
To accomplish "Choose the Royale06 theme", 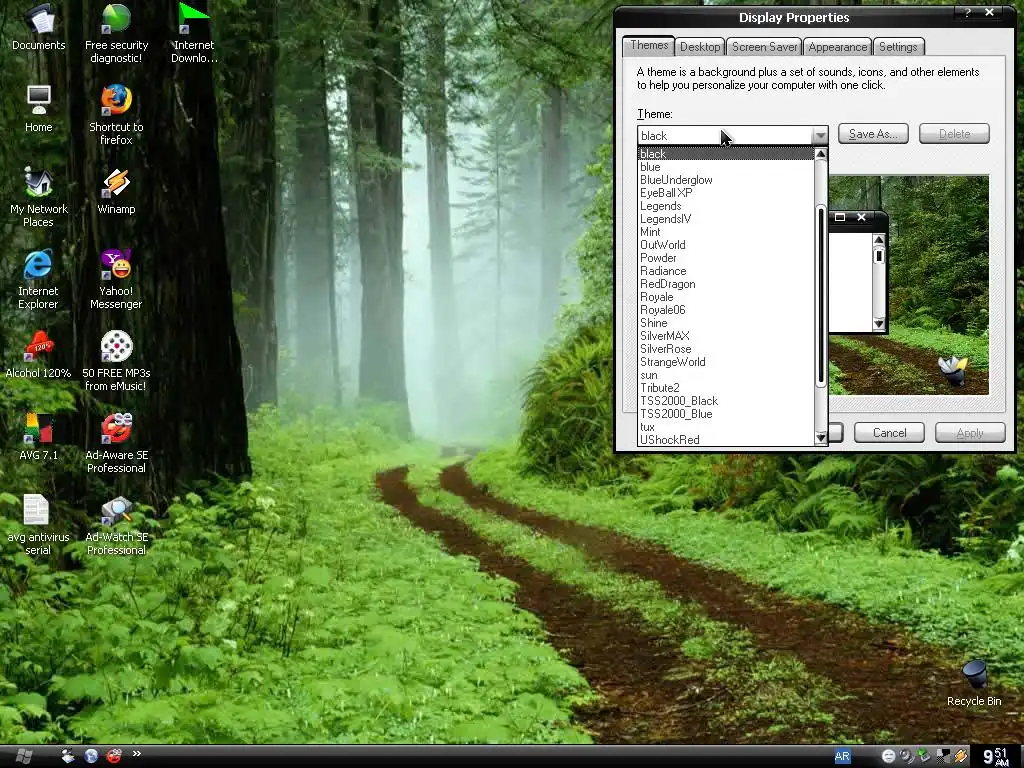I will (x=726, y=310).
